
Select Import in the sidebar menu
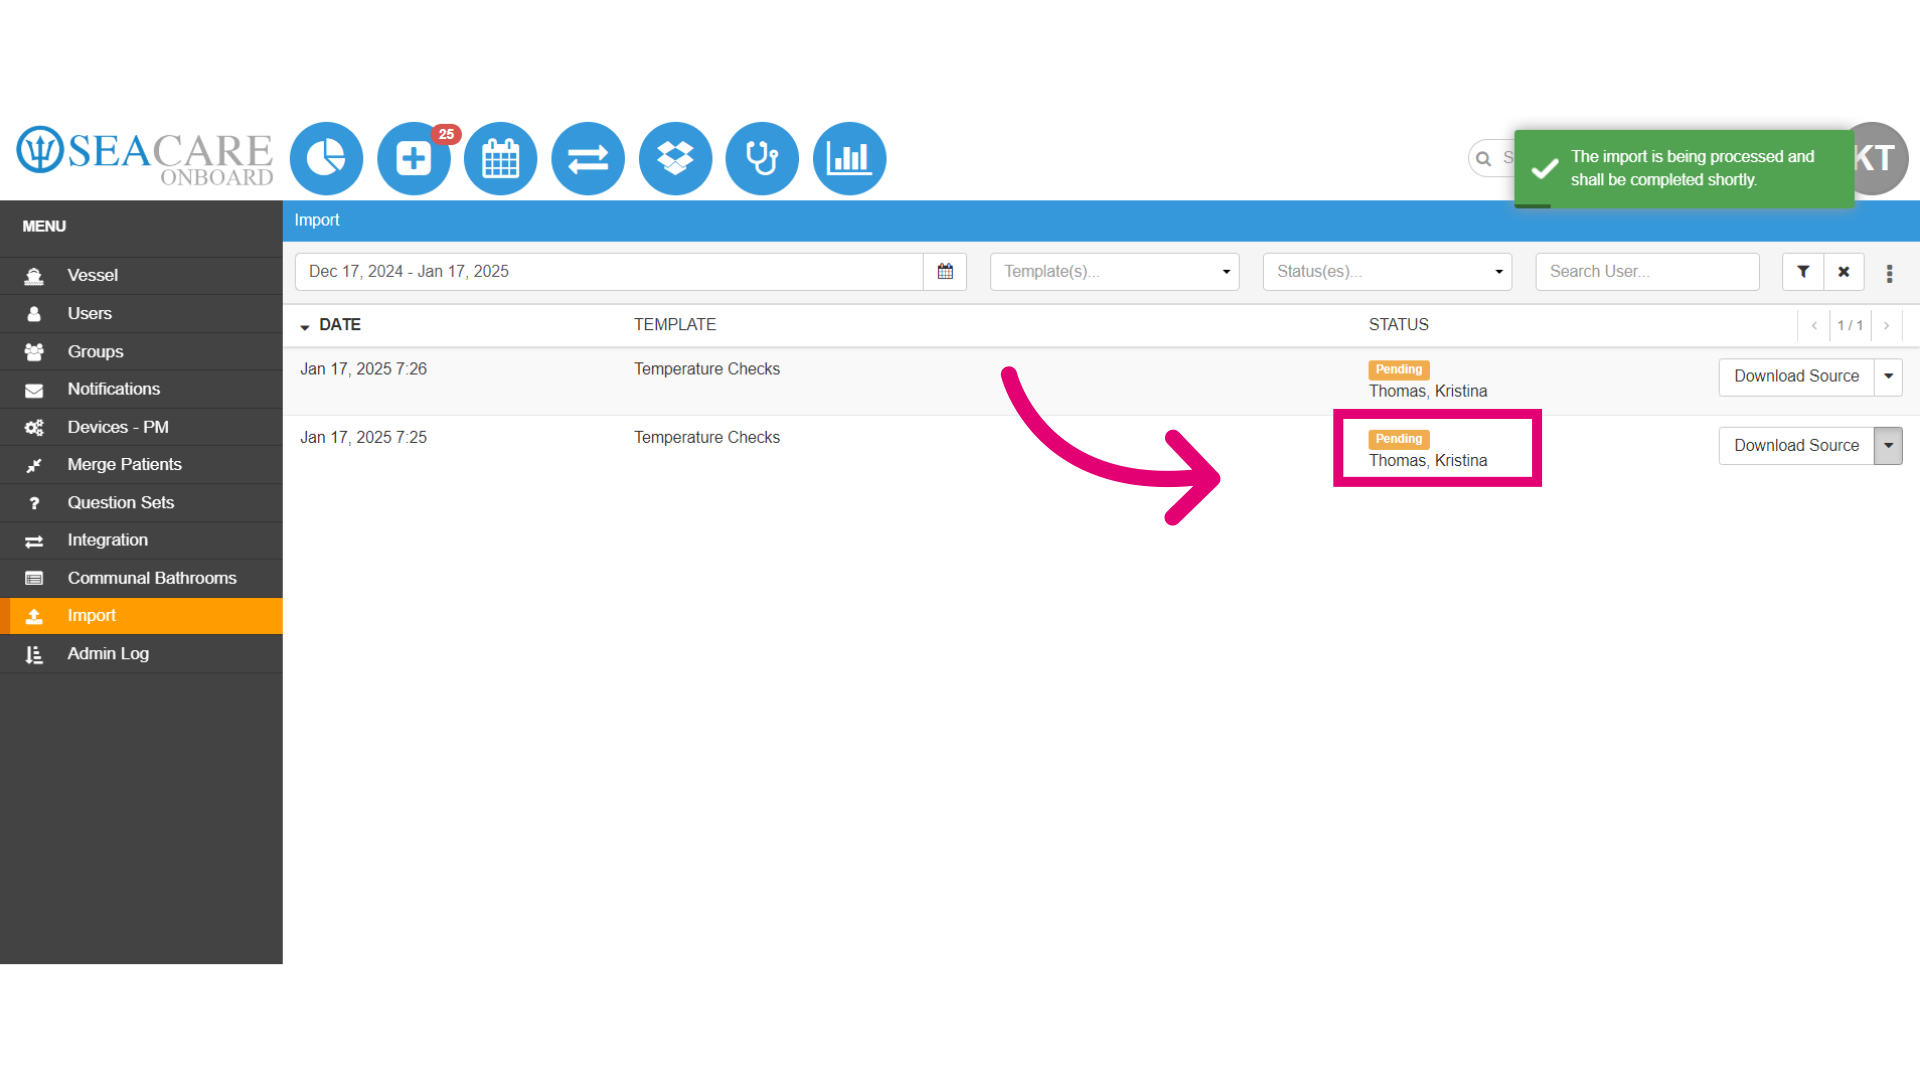(x=141, y=616)
